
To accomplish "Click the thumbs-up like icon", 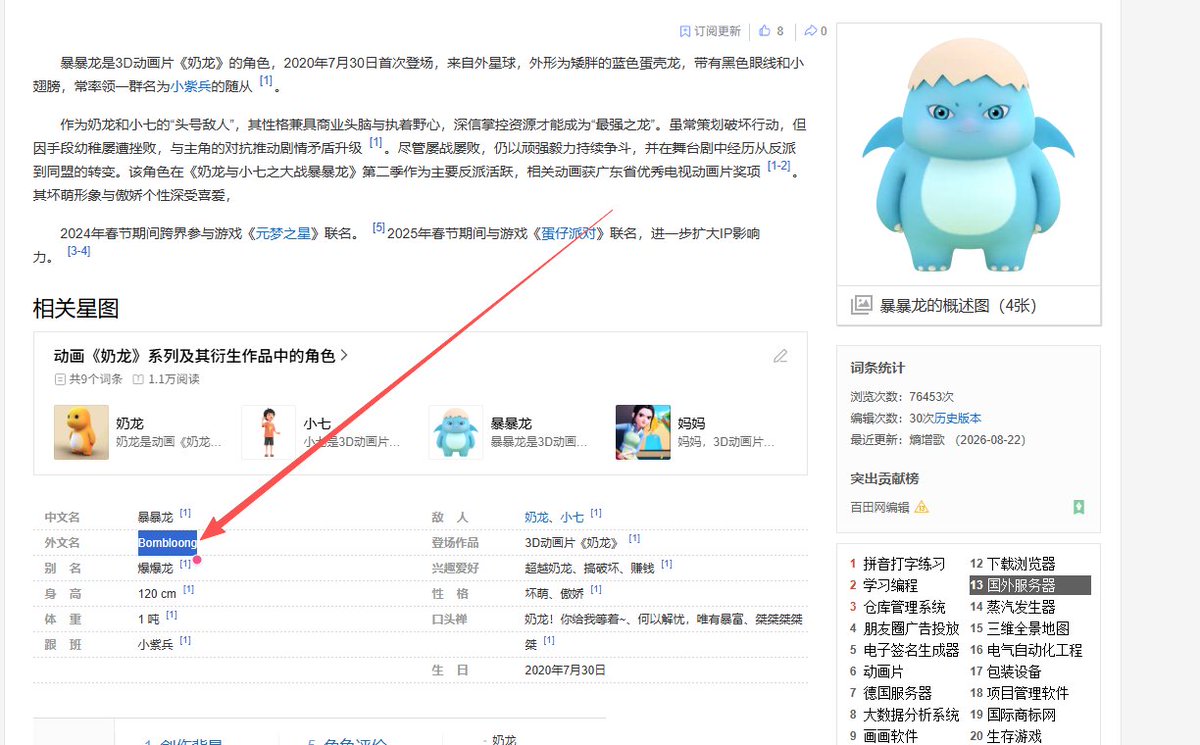I will pos(765,31).
